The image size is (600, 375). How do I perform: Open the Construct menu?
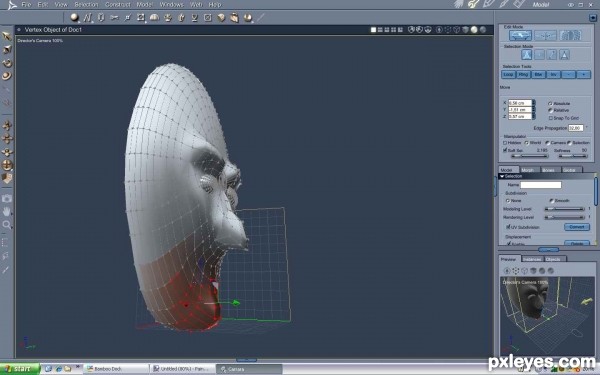tap(117, 5)
